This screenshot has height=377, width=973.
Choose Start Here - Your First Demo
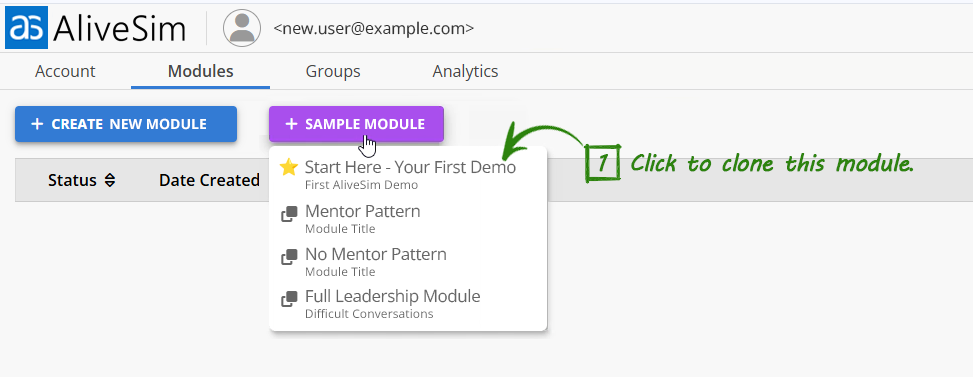pos(408,175)
